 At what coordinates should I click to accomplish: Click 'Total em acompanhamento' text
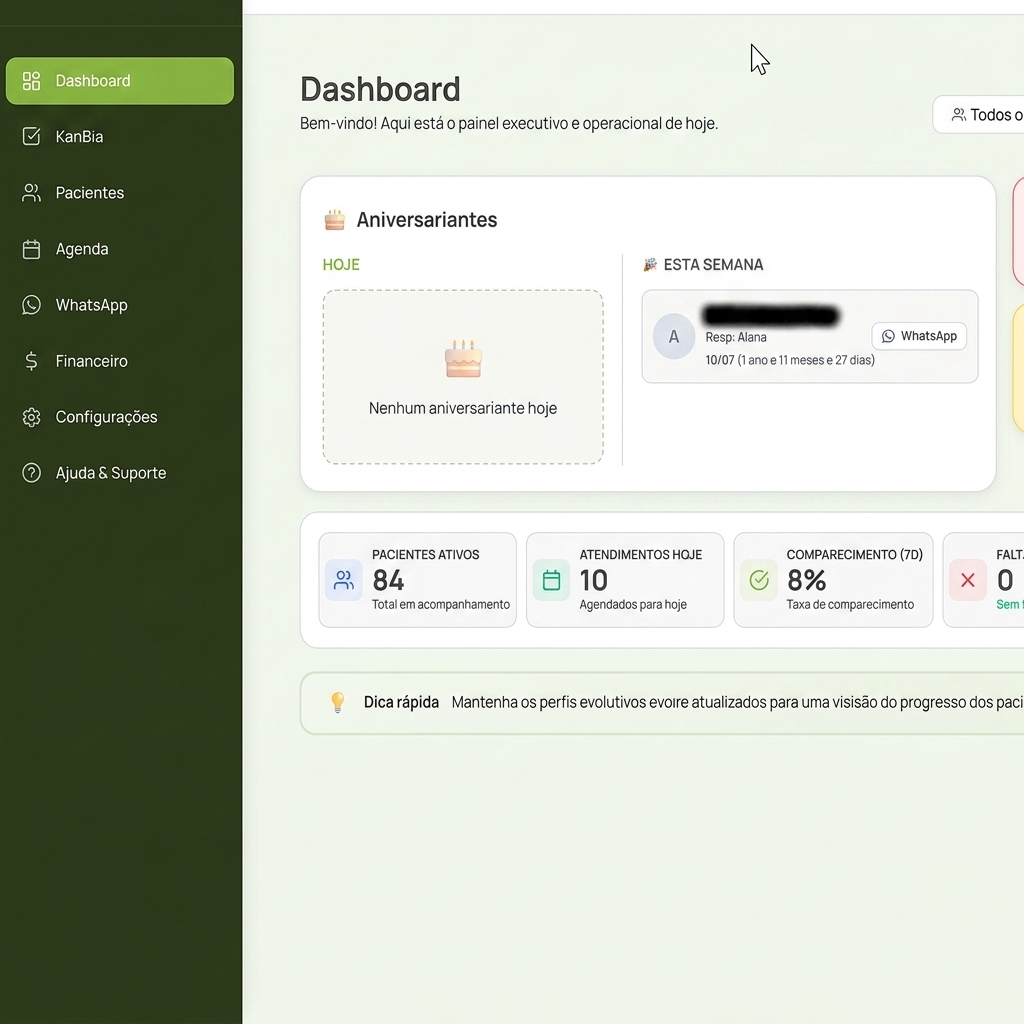coord(441,605)
